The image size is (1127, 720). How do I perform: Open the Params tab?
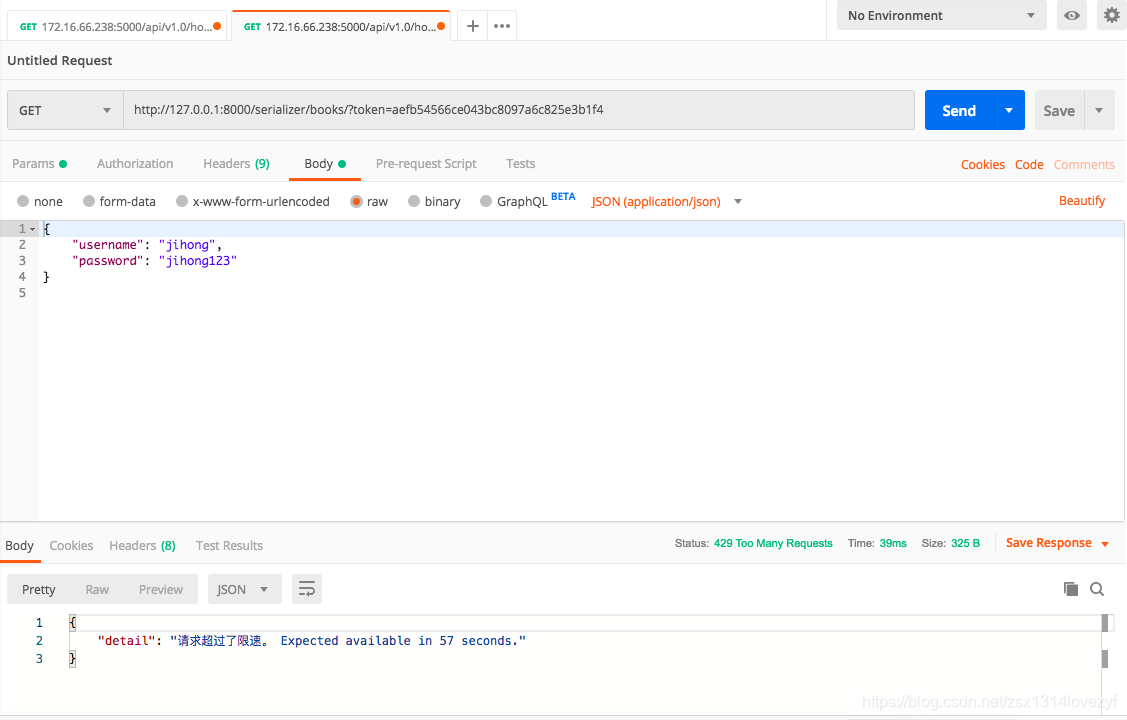point(39,164)
